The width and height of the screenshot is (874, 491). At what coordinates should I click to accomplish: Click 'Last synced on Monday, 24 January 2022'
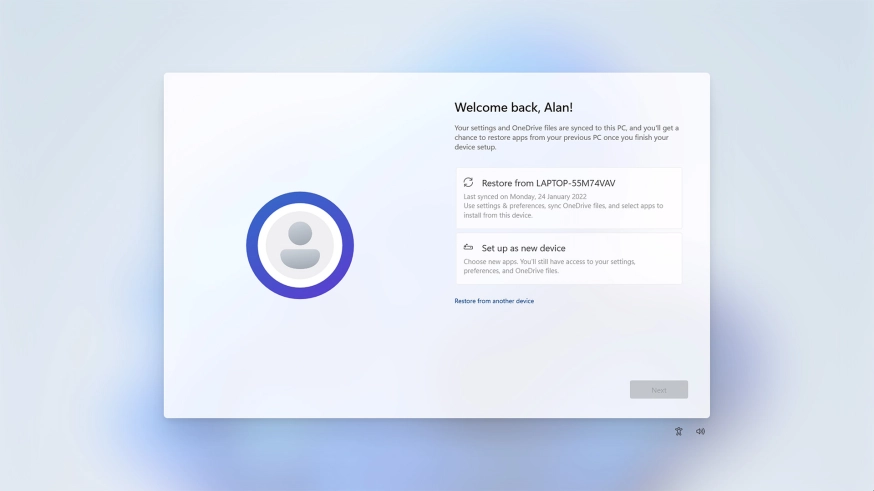click(525, 197)
